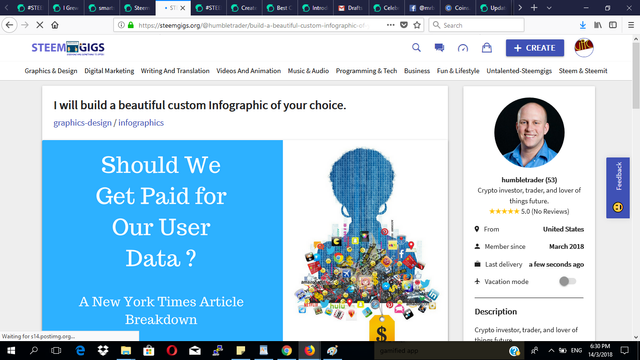Switch to the Facebook @mrb tab

422,8
